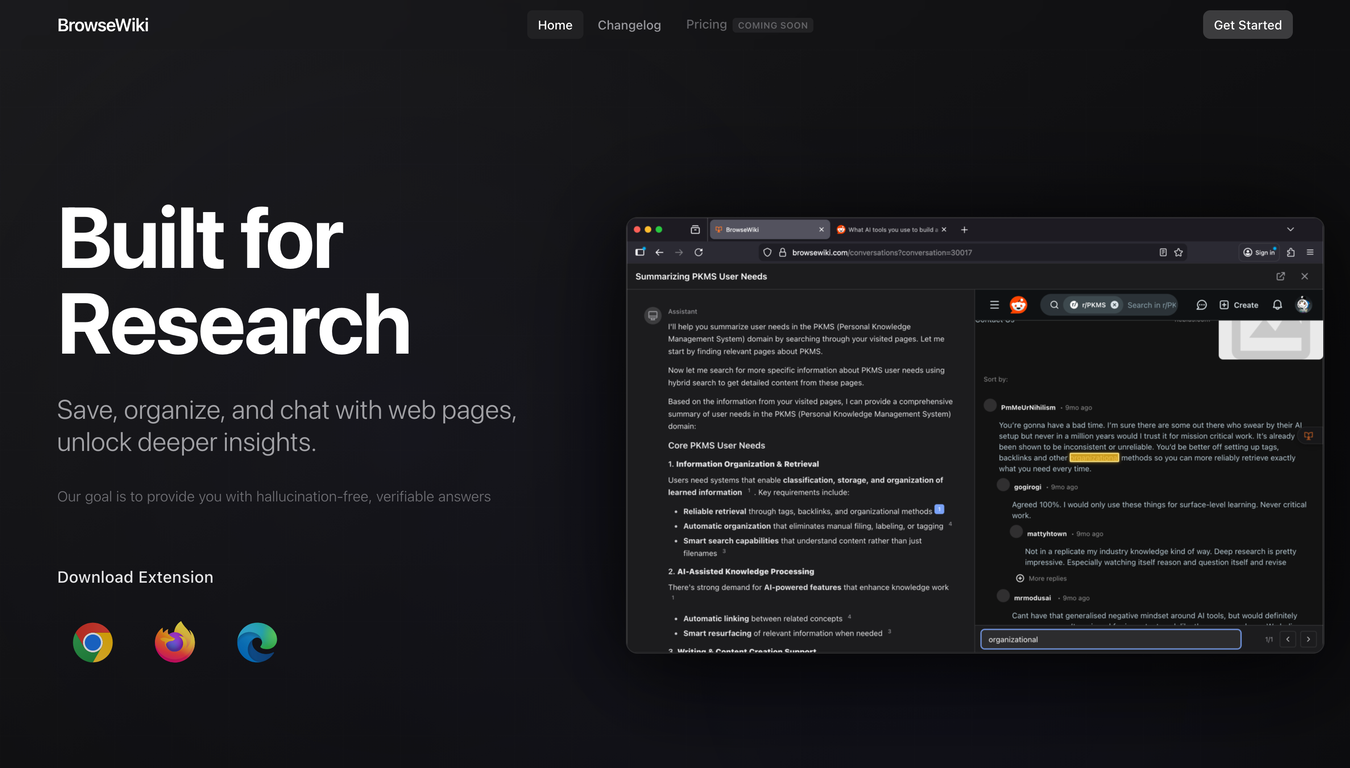Select Home in the top navigation
Image resolution: width=1350 pixels, height=768 pixels.
[555, 24]
